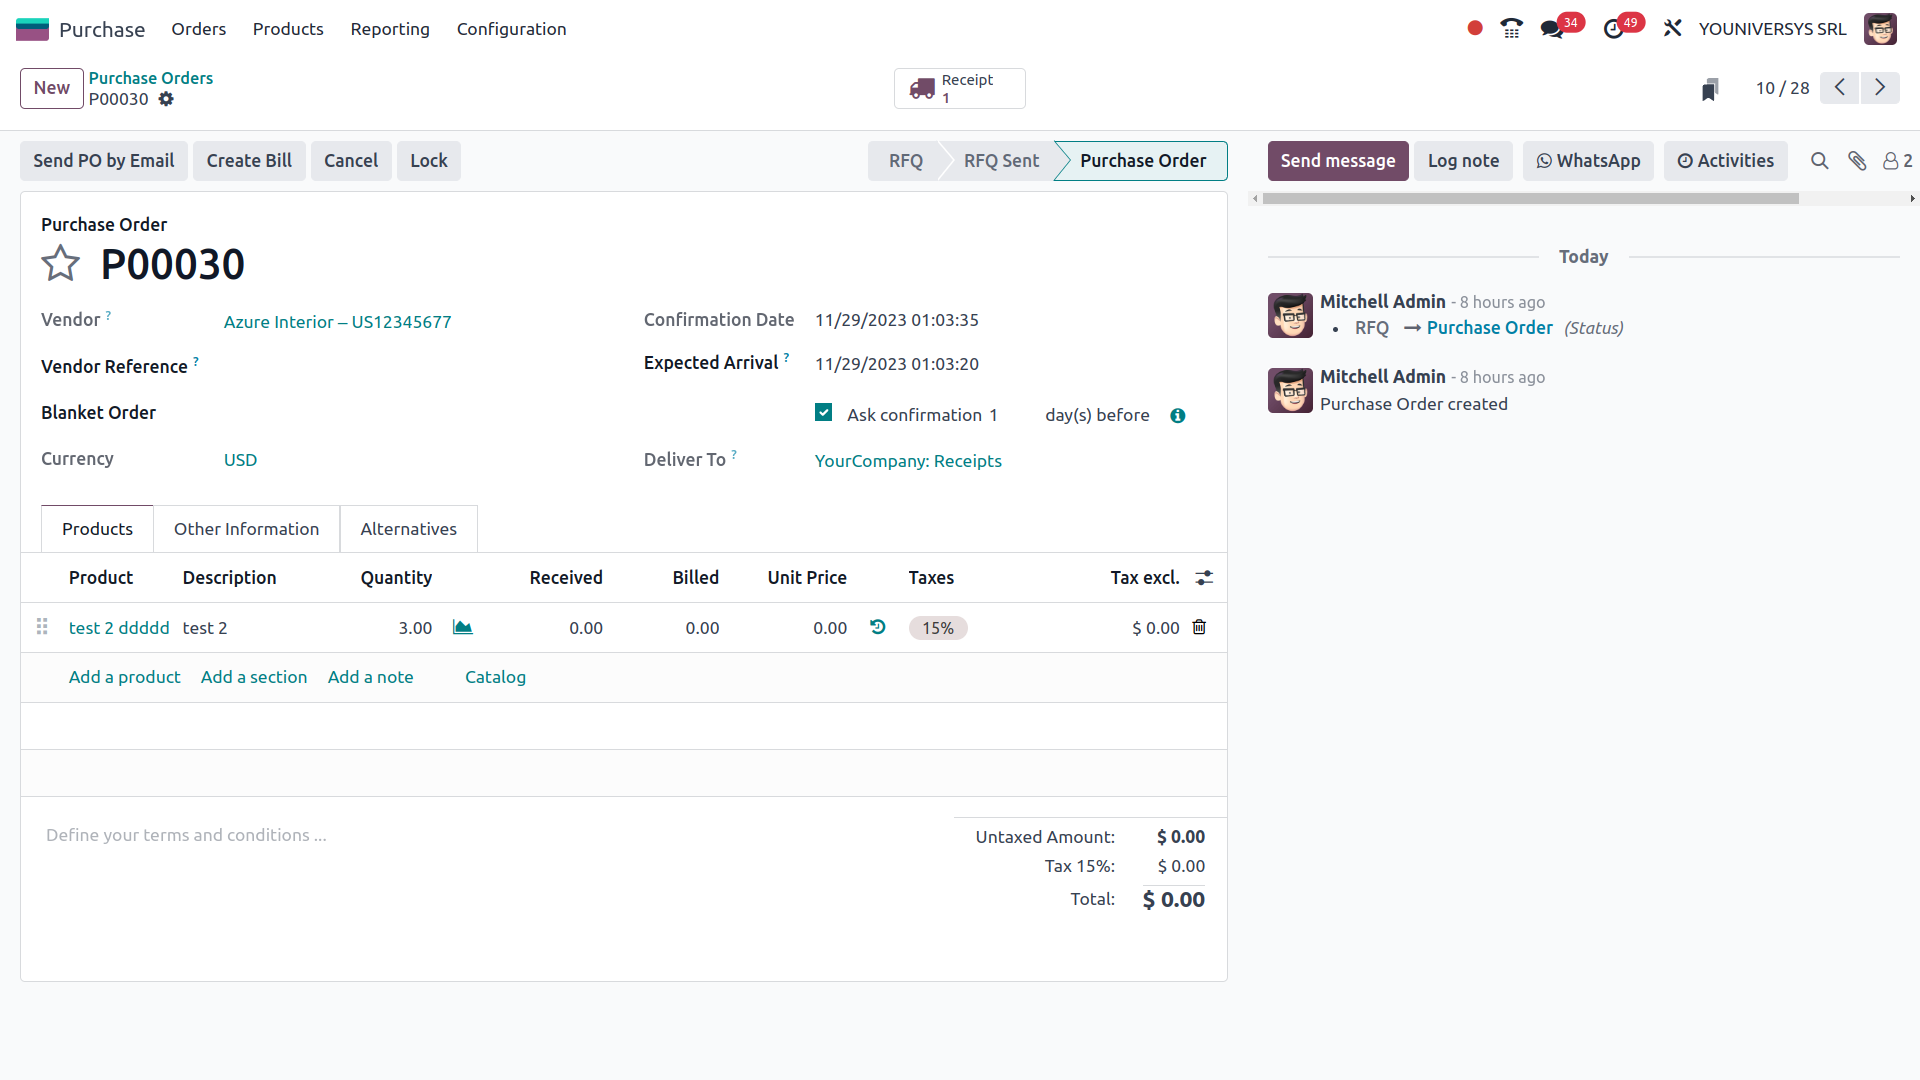Click the bookmark icon next to the pager
The width and height of the screenshot is (1920, 1080).
pos(1710,88)
